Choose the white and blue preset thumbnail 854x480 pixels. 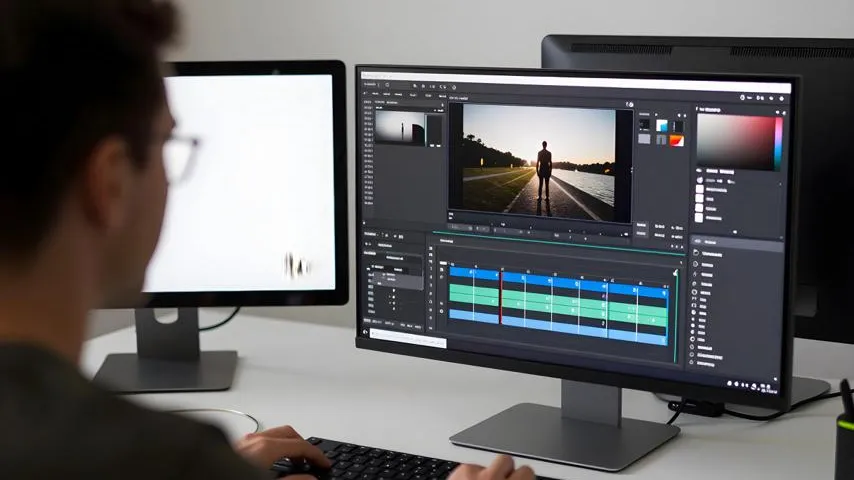662,126
